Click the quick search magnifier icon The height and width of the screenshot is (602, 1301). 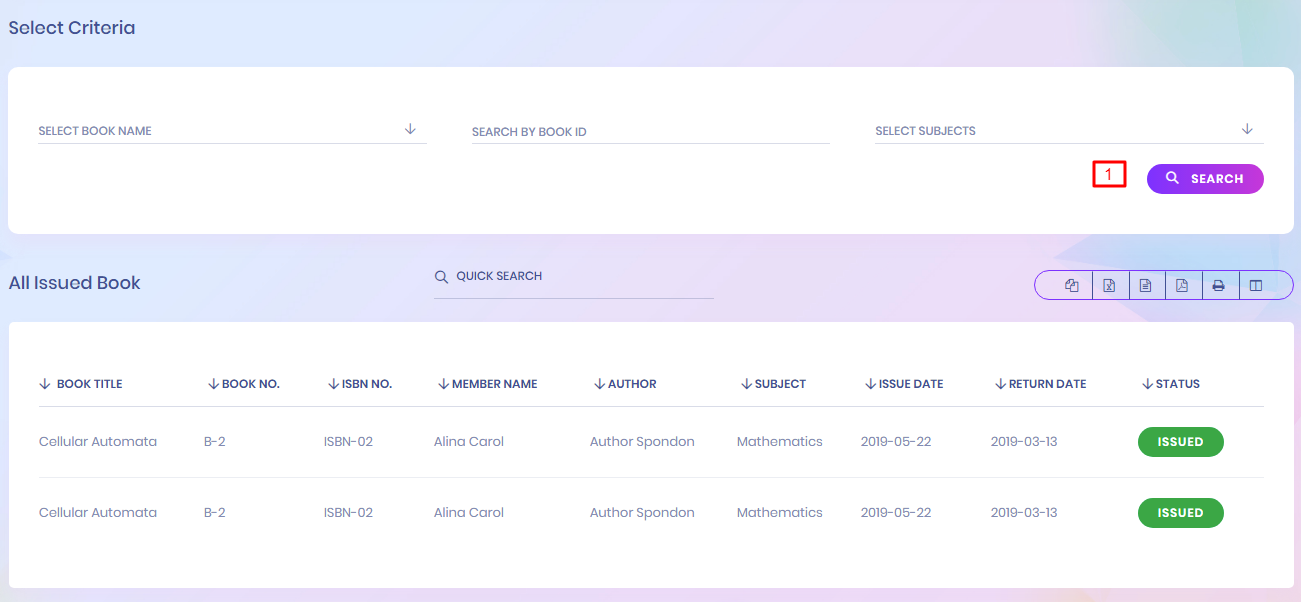(441, 277)
